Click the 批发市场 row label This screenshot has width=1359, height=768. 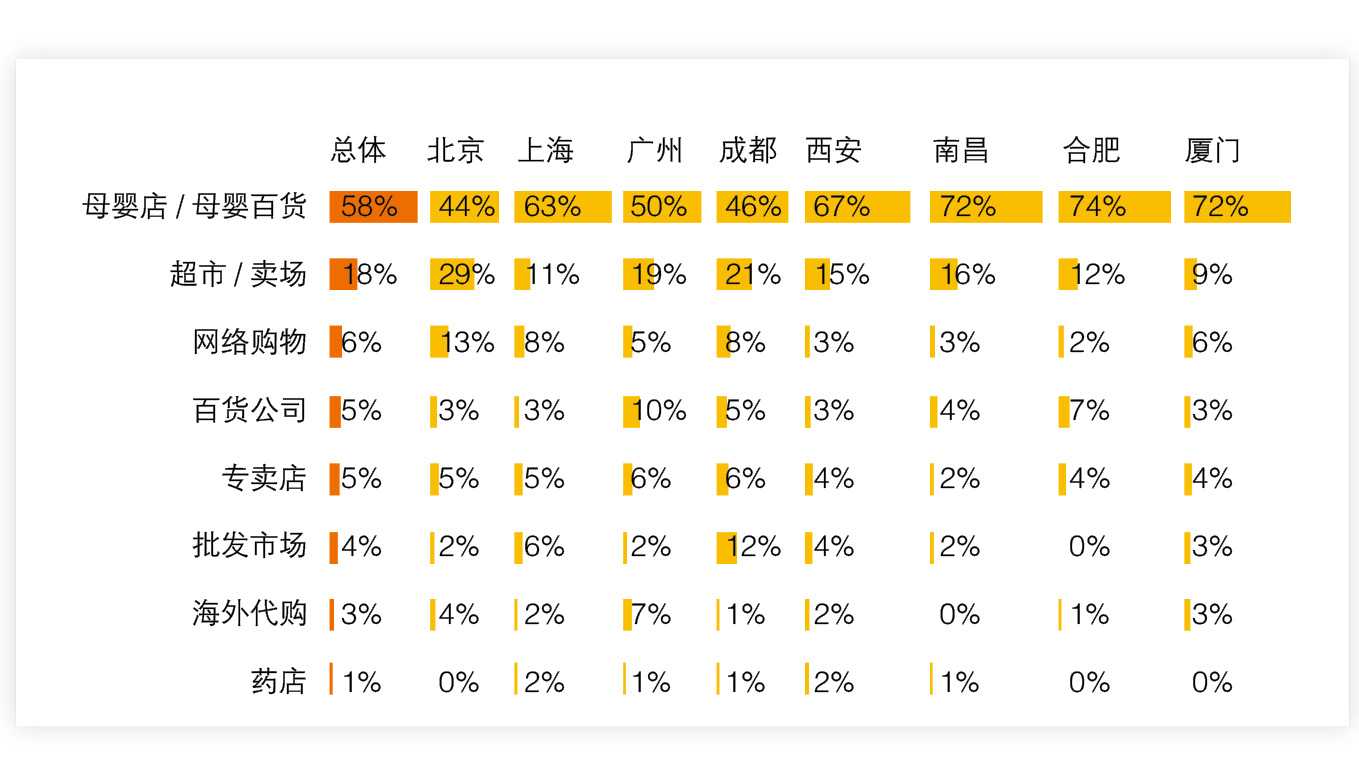249,545
